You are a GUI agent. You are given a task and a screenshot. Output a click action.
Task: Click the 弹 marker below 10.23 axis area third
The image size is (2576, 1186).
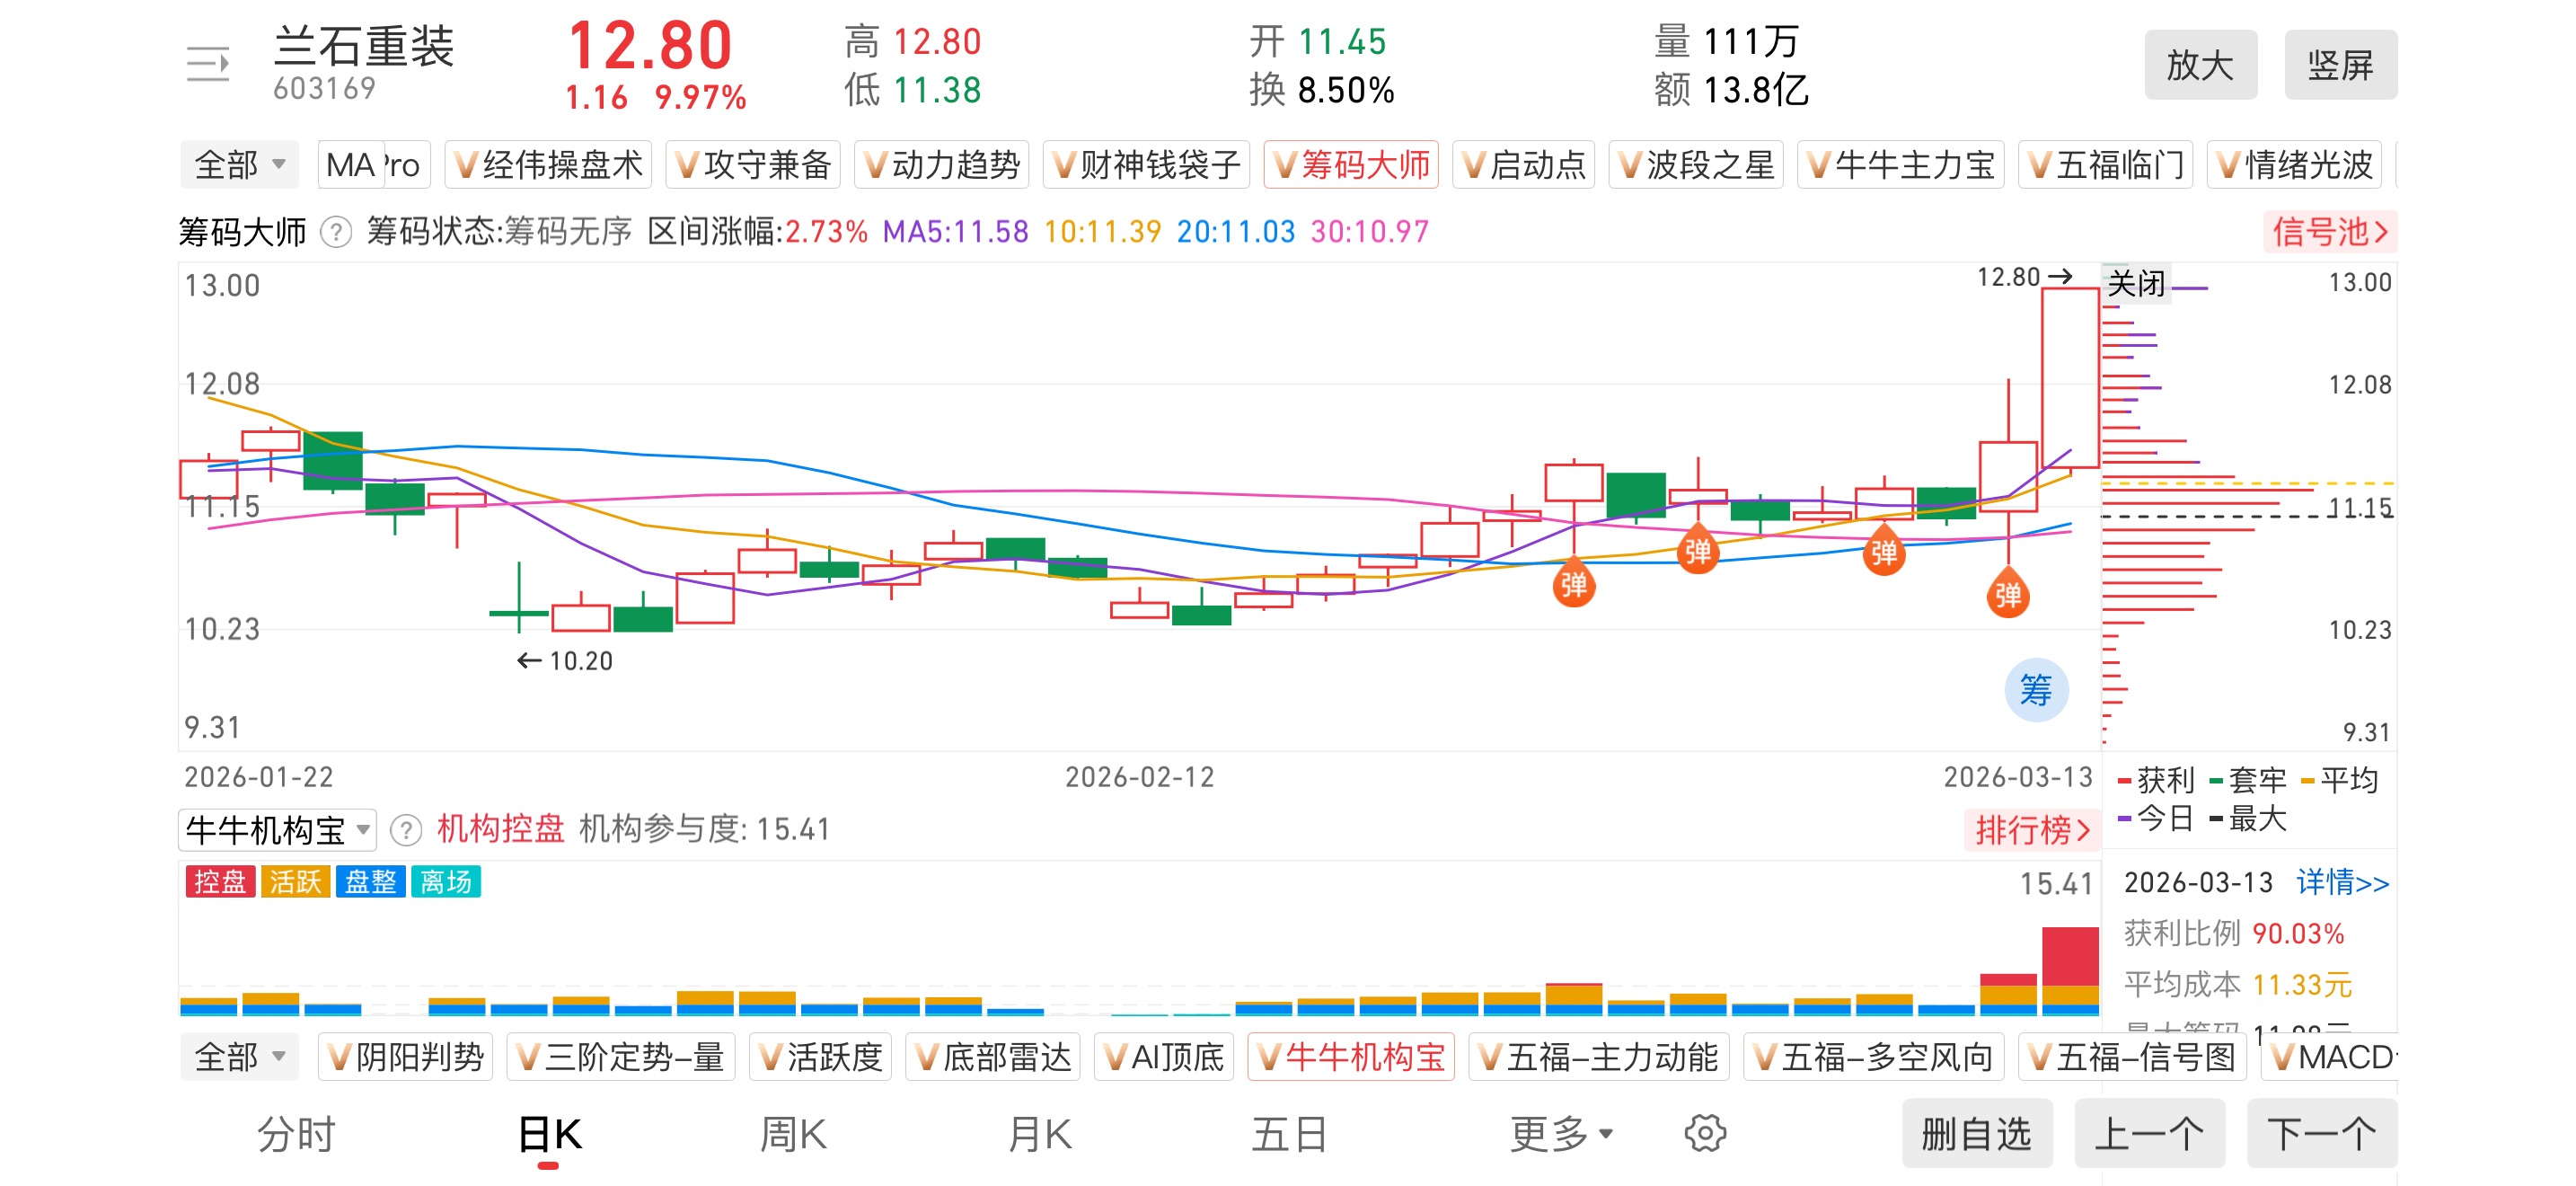click(1883, 552)
